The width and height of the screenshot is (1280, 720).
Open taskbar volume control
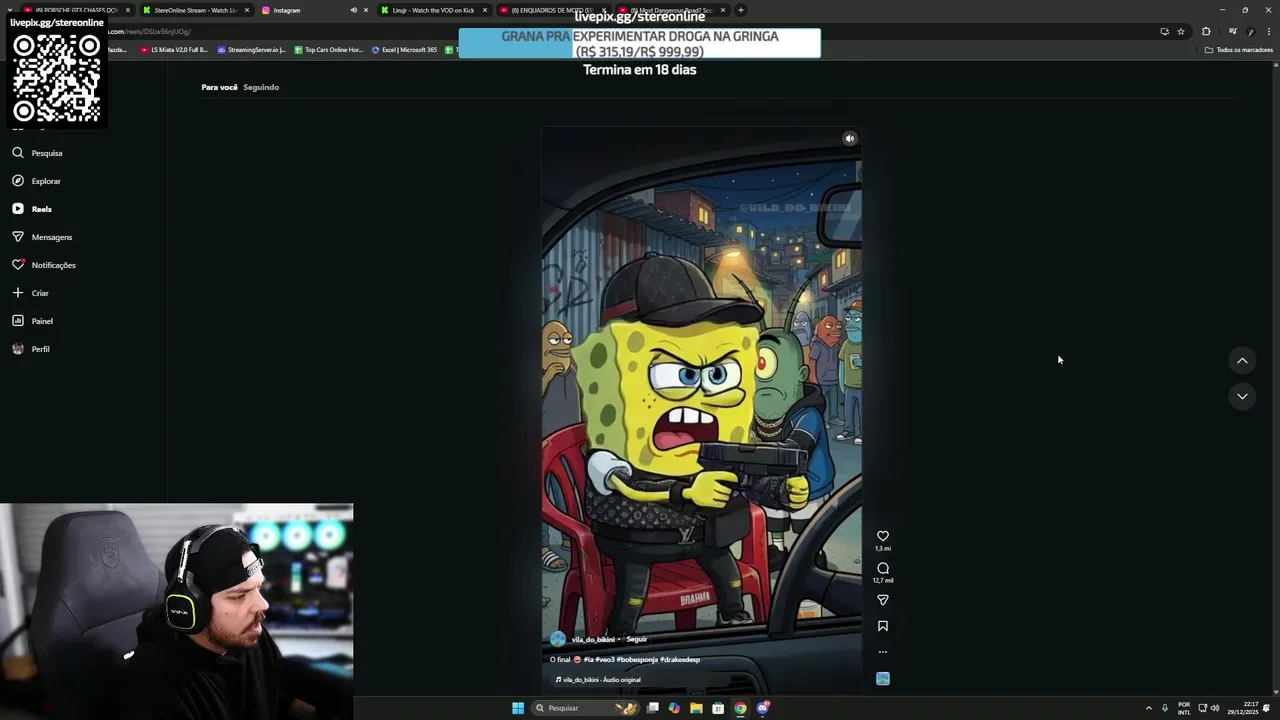(x=1215, y=708)
